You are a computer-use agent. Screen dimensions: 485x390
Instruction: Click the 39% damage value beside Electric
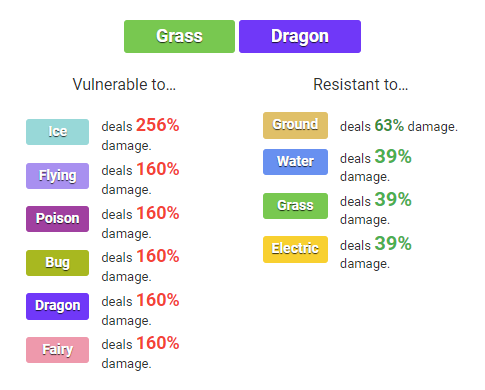[x=393, y=243]
